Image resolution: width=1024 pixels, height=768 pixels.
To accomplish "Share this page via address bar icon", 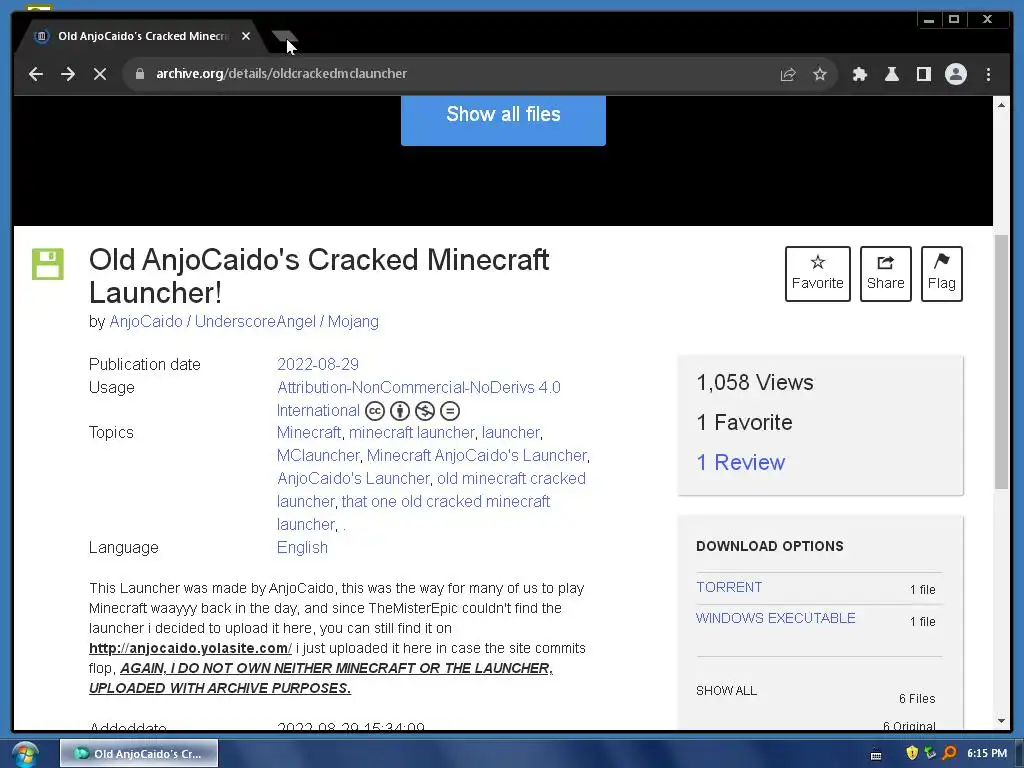I will (x=788, y=74).
